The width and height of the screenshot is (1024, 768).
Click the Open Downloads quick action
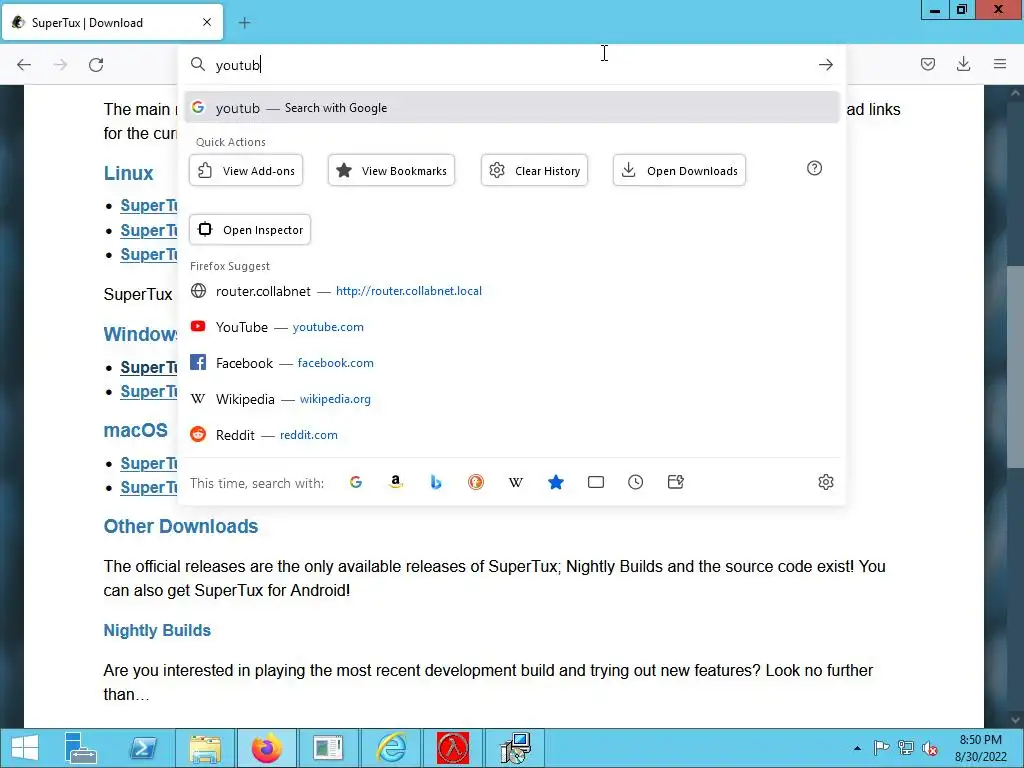(679, 170)
